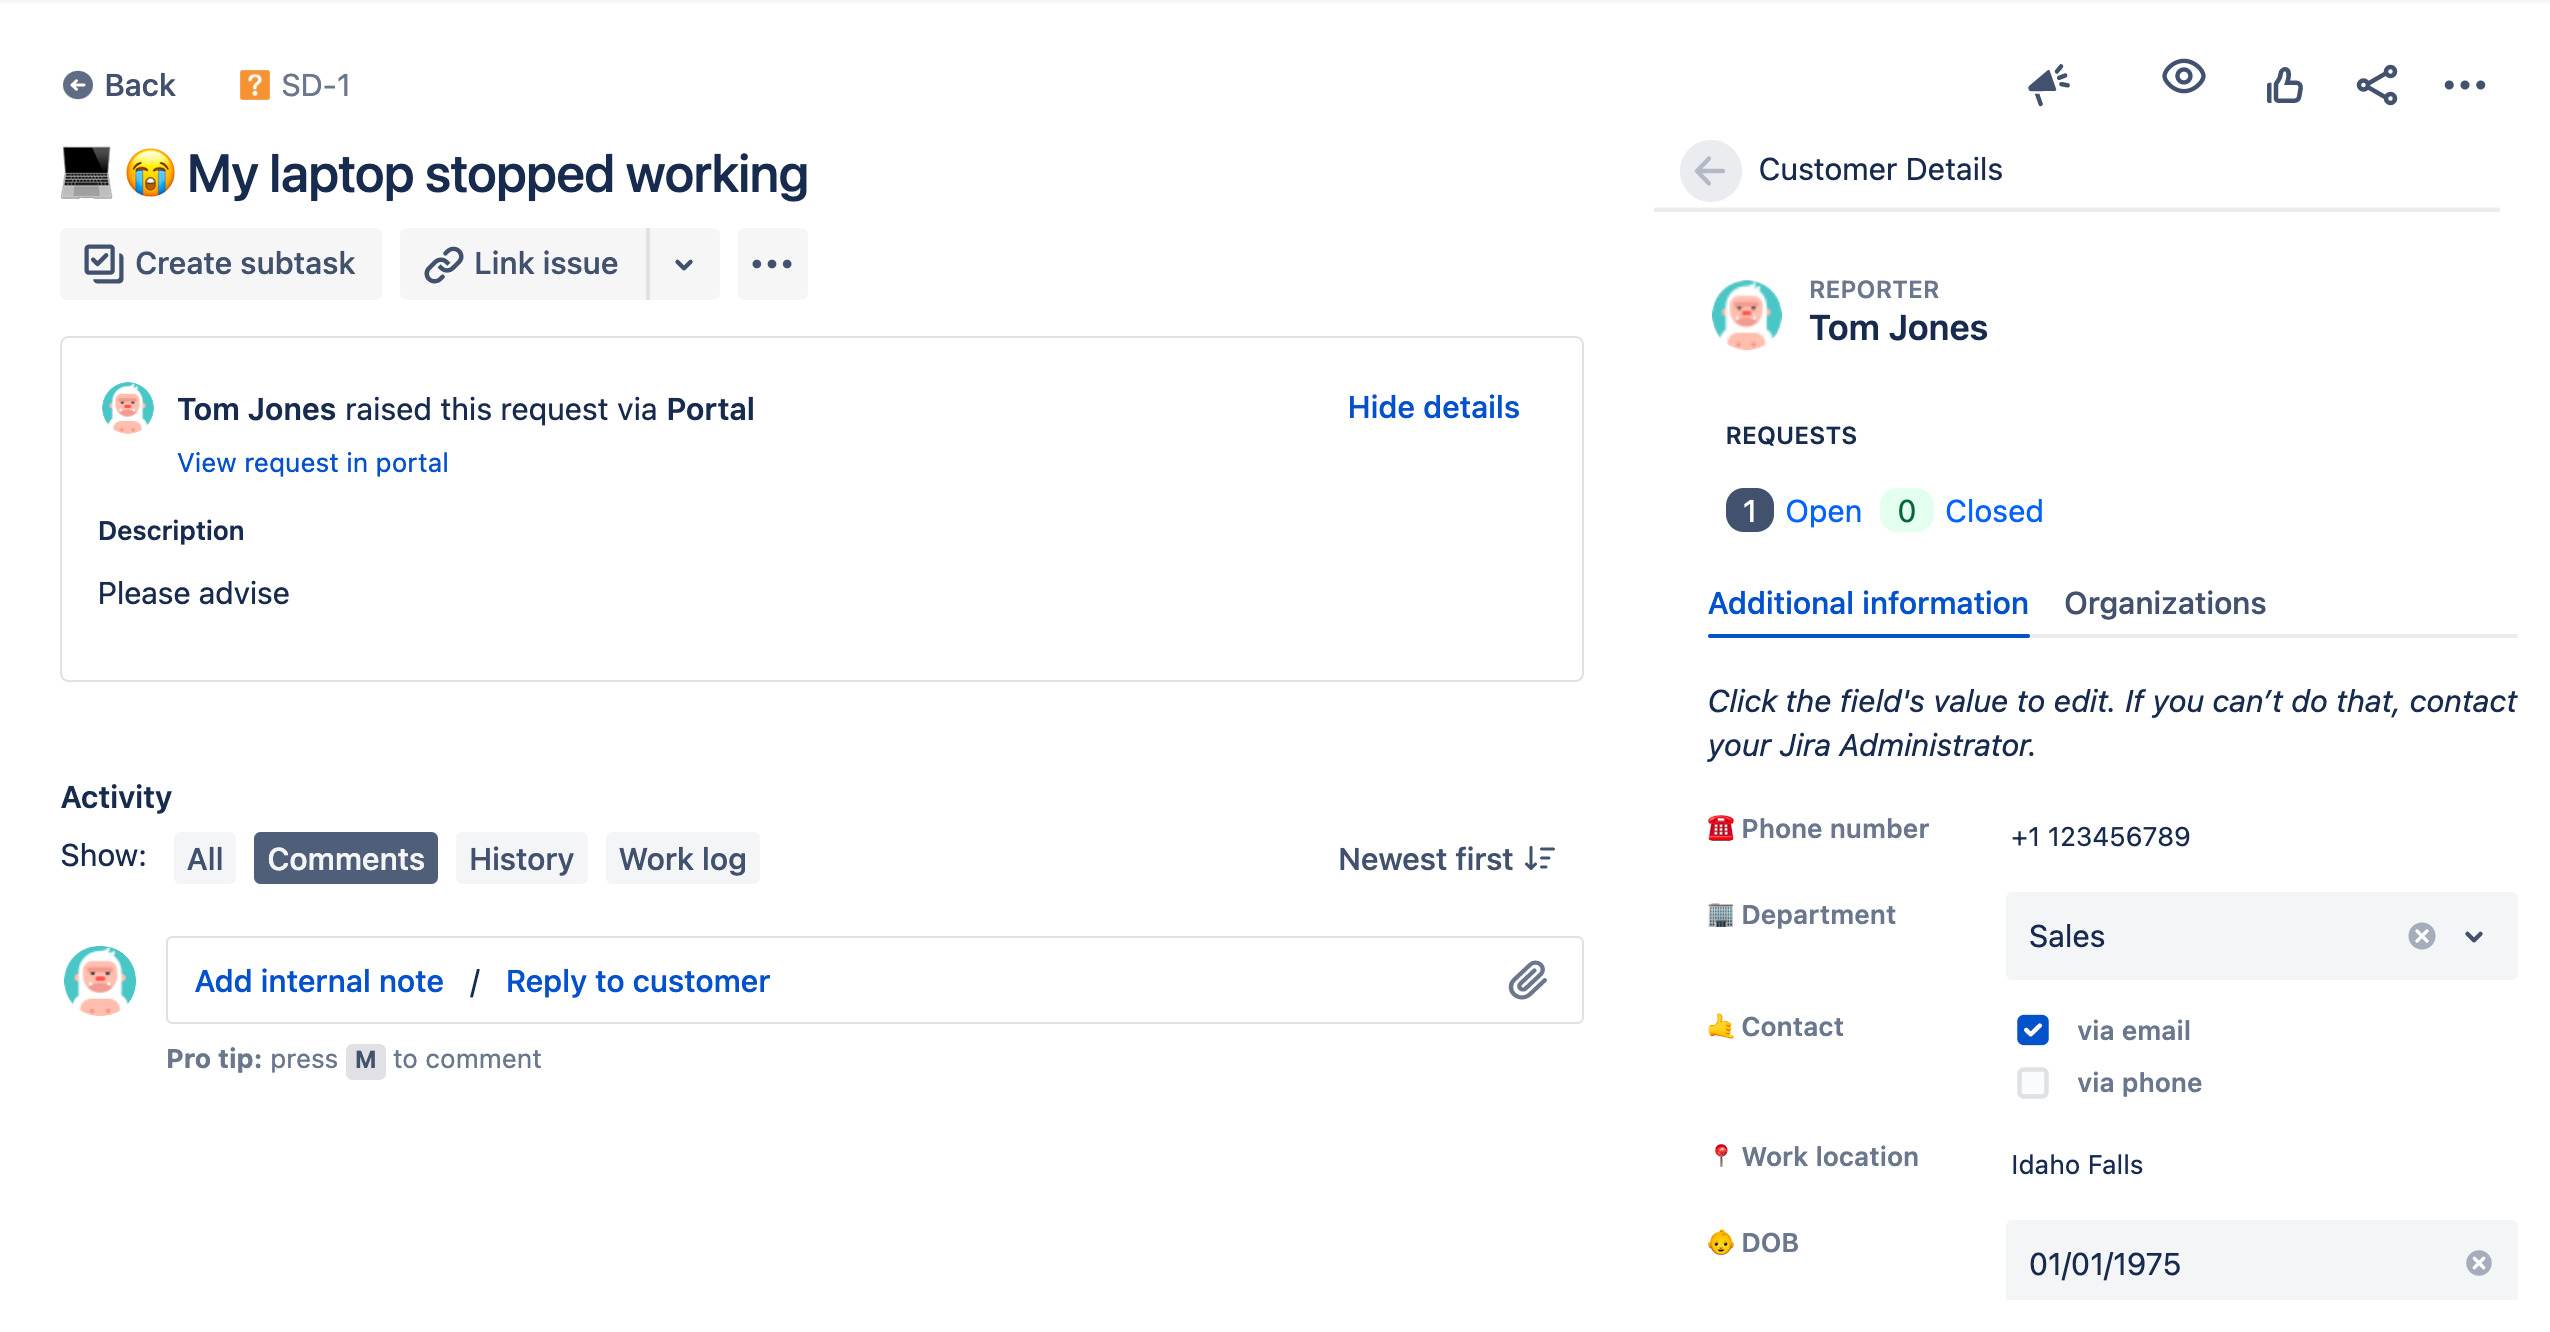Clear the DOB date value
This screenshot has width=2550, height=1332.
click(2478, 1263)
